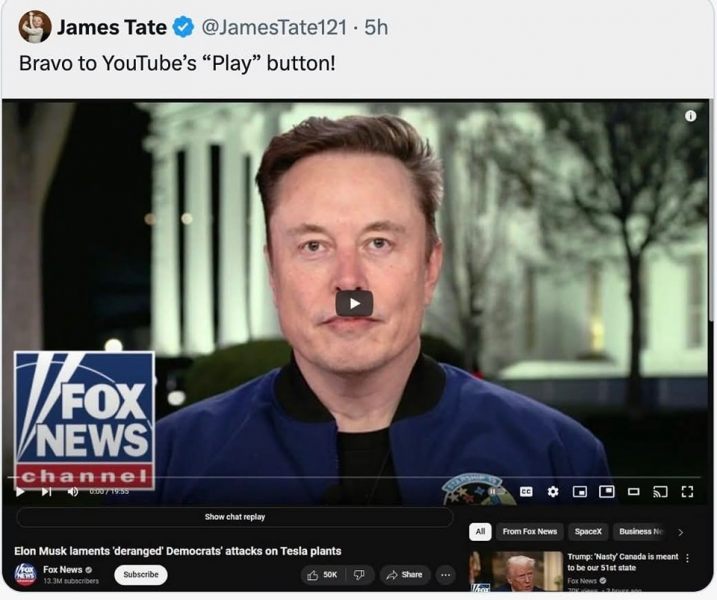Image resolution: width=717 pixels, height=600 pixels.
Task: Toggle autoplay switch in player bar
Action: (494, 492)
